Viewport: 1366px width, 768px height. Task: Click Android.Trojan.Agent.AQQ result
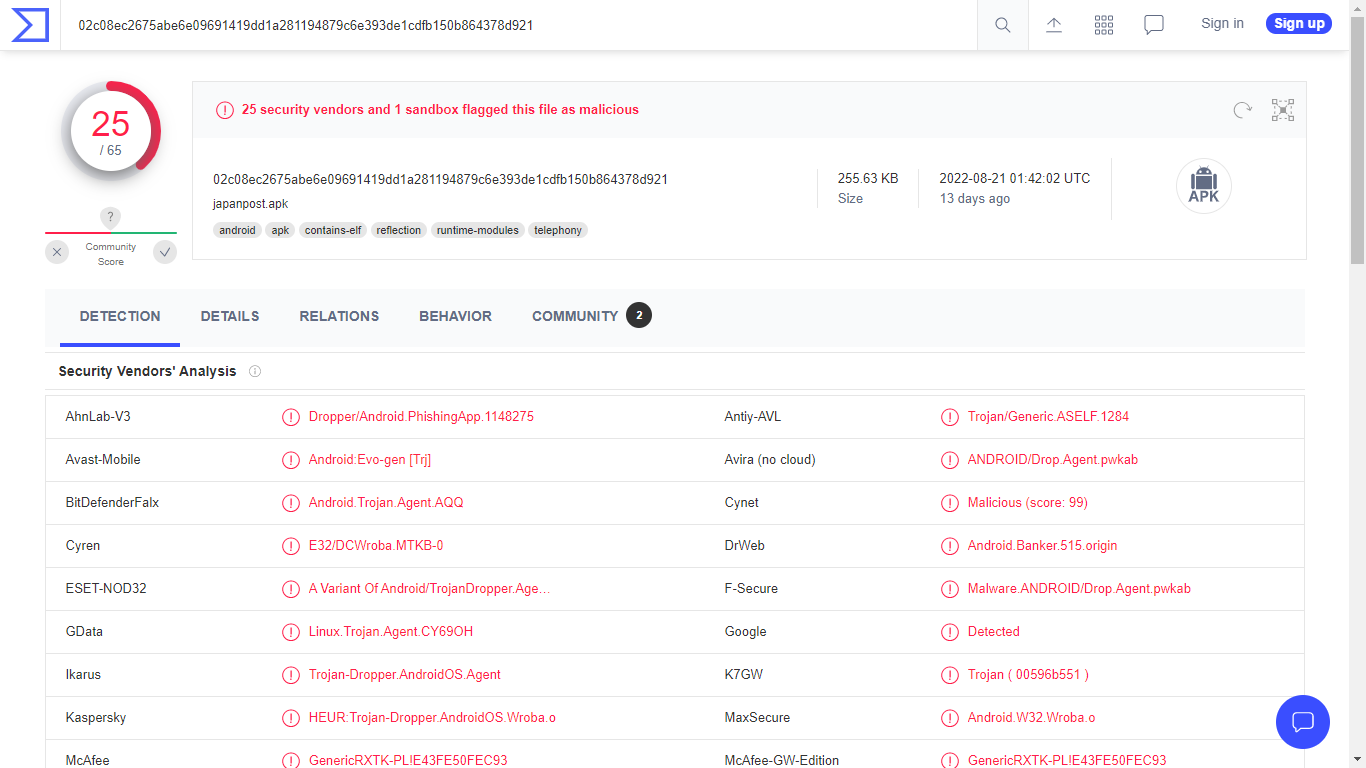tap(386, 503)
